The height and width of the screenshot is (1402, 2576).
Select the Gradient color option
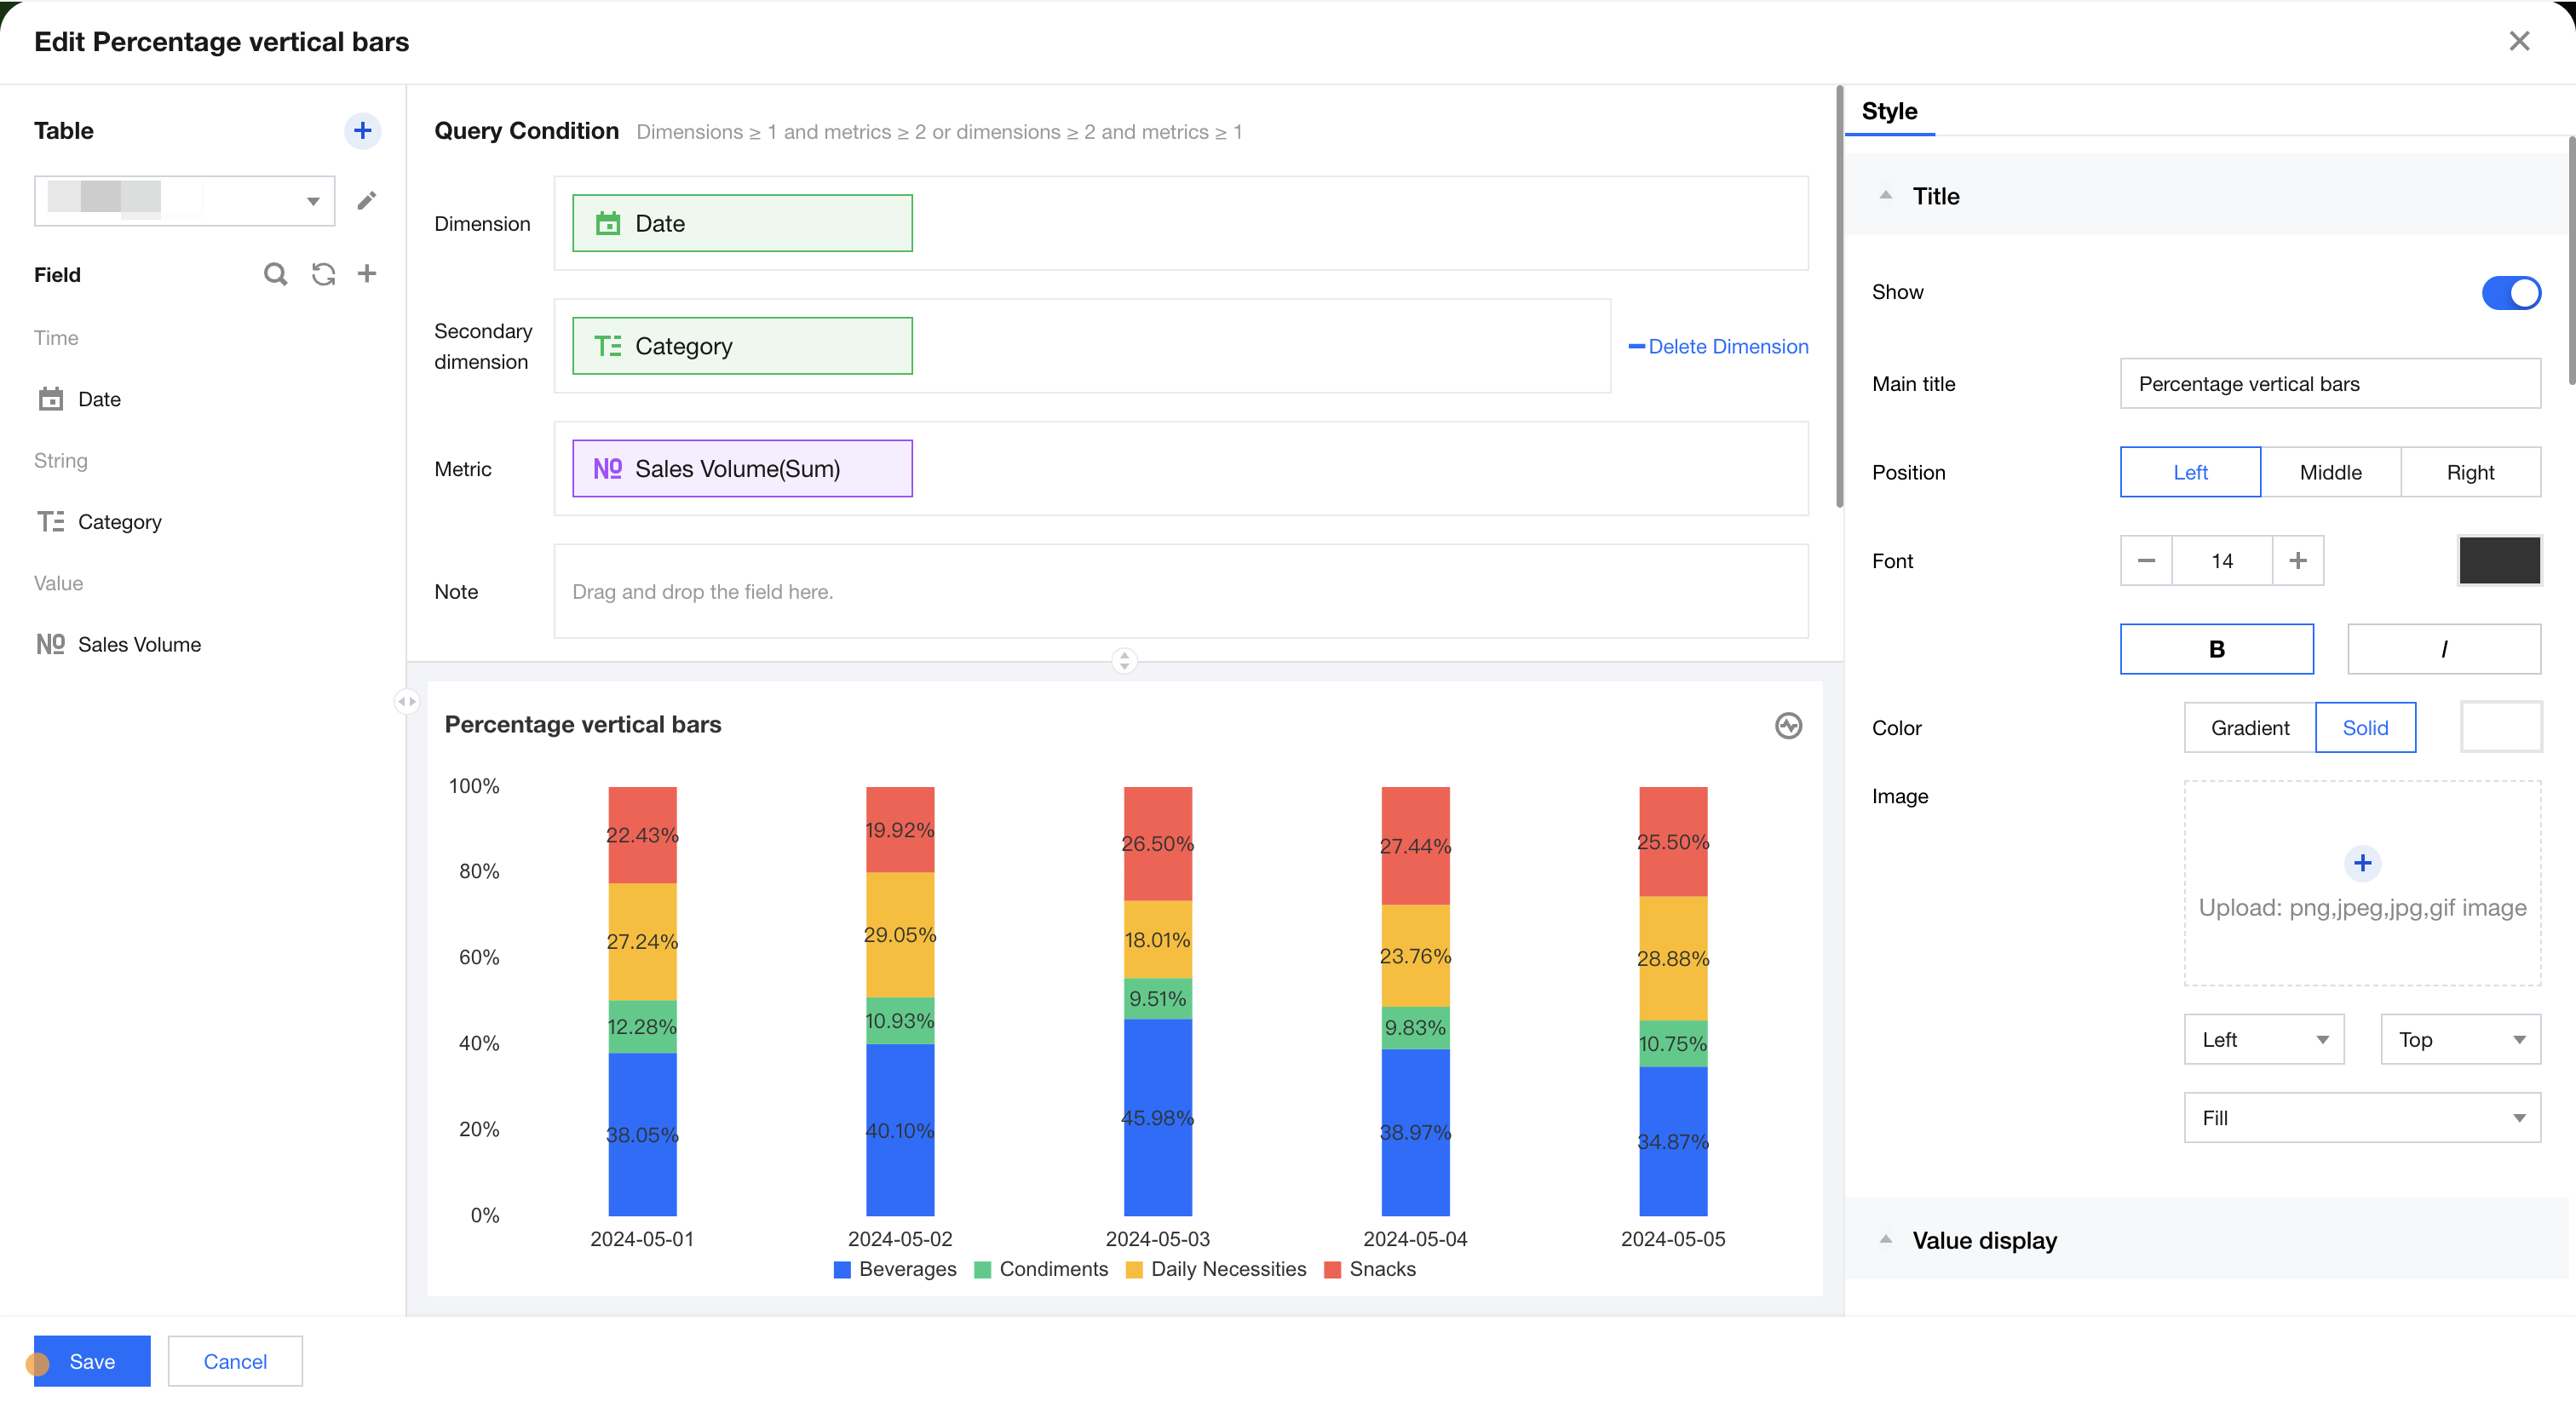(x=2249, y=727)
